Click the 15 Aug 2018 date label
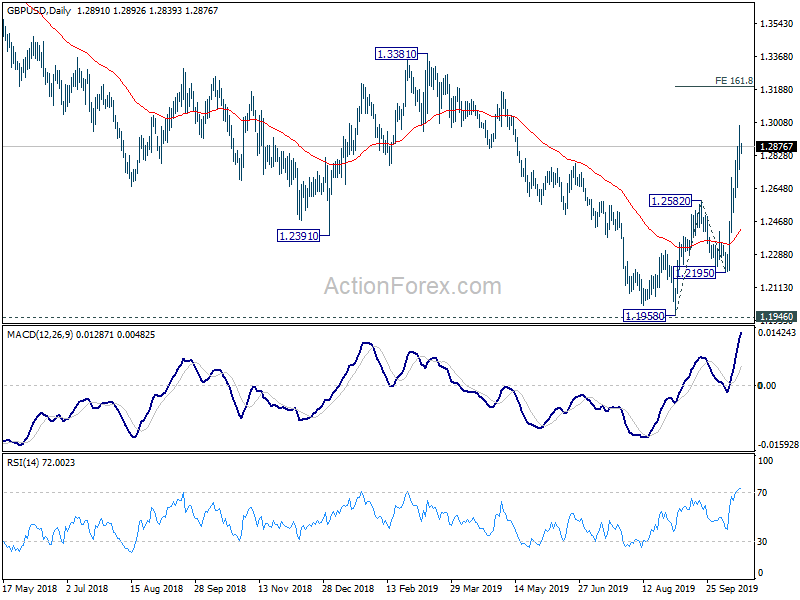 156,588
